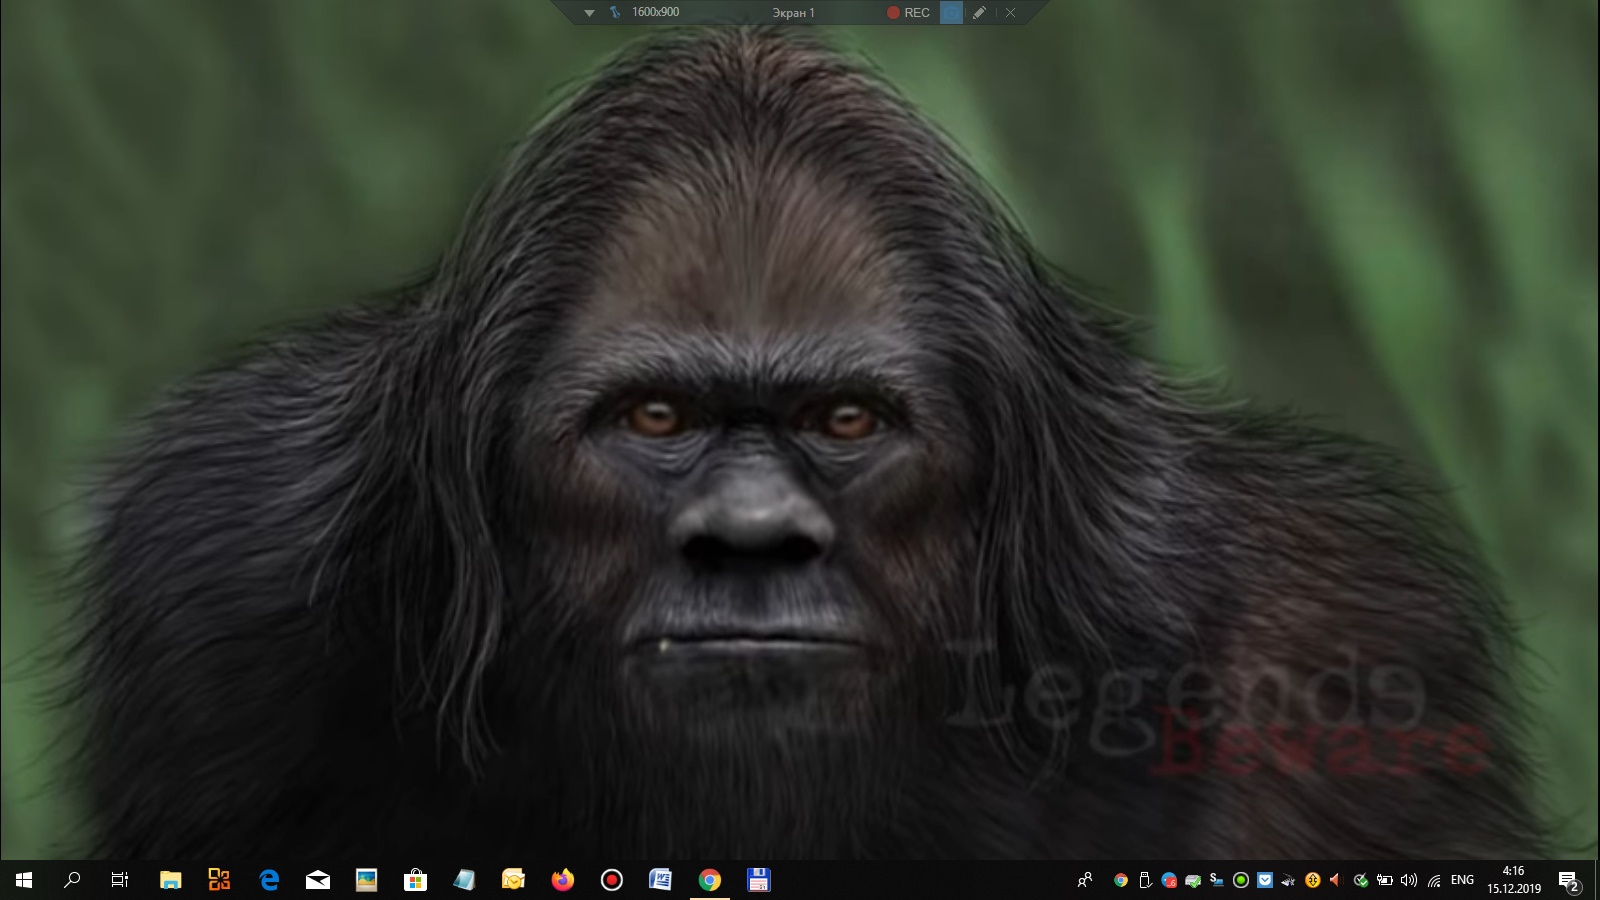
Task: Open the notepad-style taskbar icon
Action: (x=464, y=880)
